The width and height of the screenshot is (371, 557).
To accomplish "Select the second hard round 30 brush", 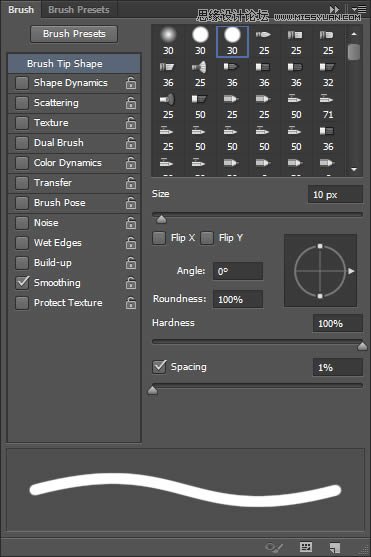I will [x=200, y=42].
